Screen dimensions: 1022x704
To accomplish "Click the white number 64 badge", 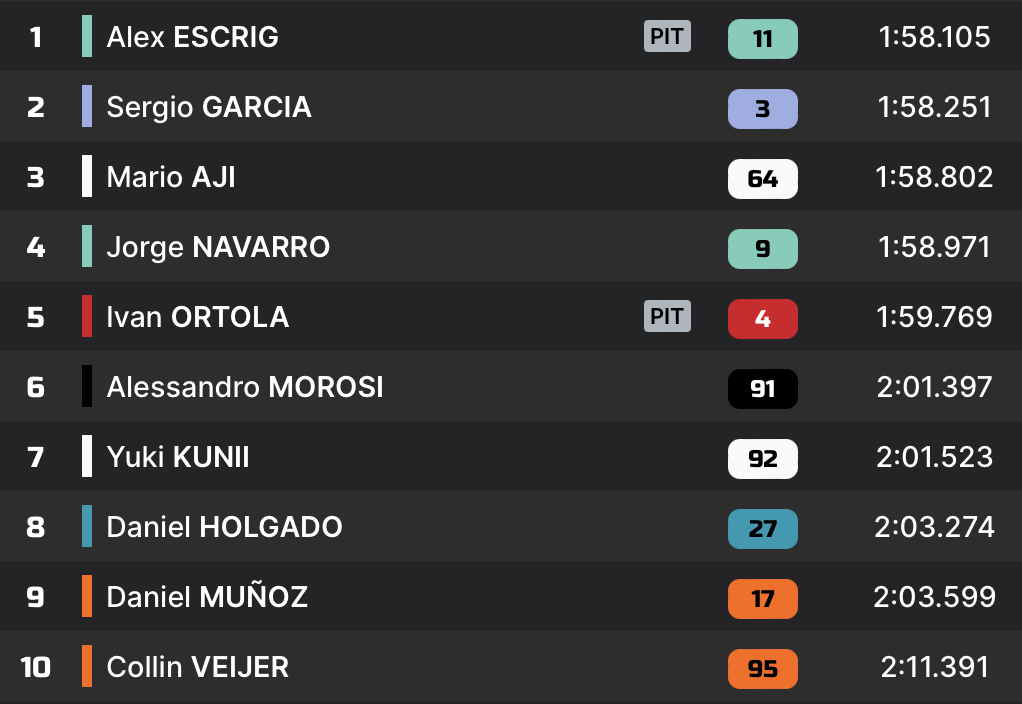I will click(x=762, y=179).
